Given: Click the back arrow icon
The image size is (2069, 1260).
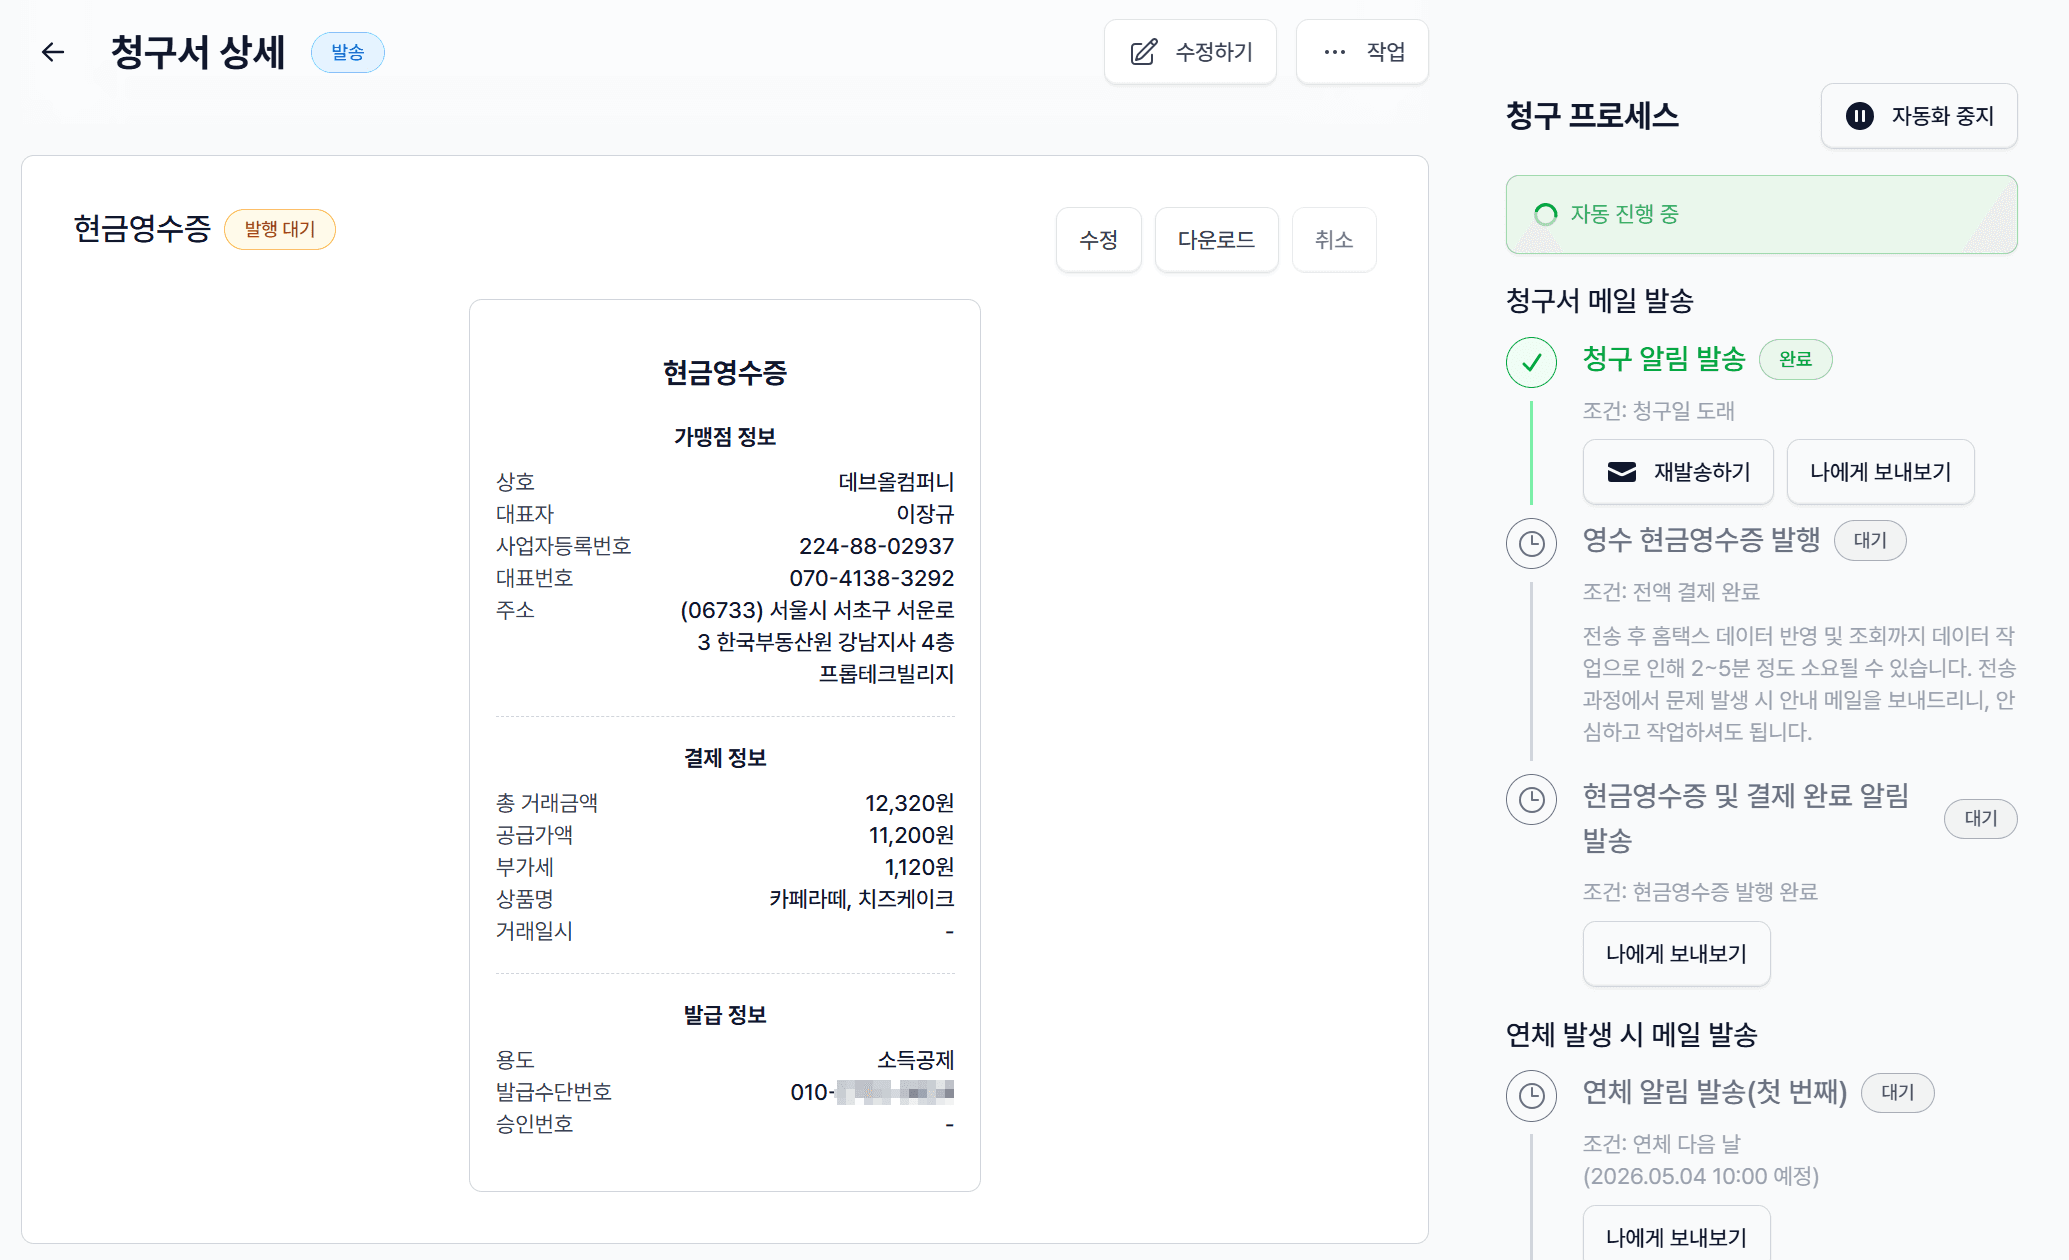Looking at the screenshot, I should [53, 52].
